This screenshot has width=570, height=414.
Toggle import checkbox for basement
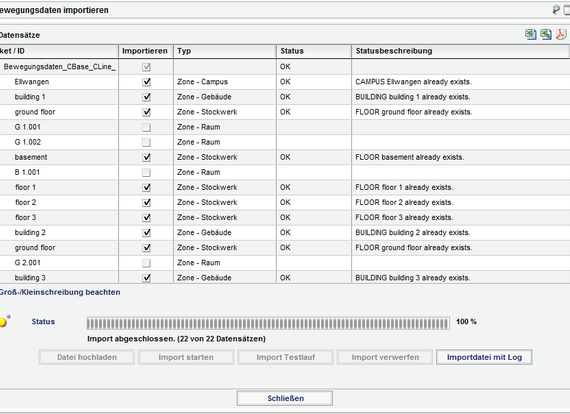(146, 157)
